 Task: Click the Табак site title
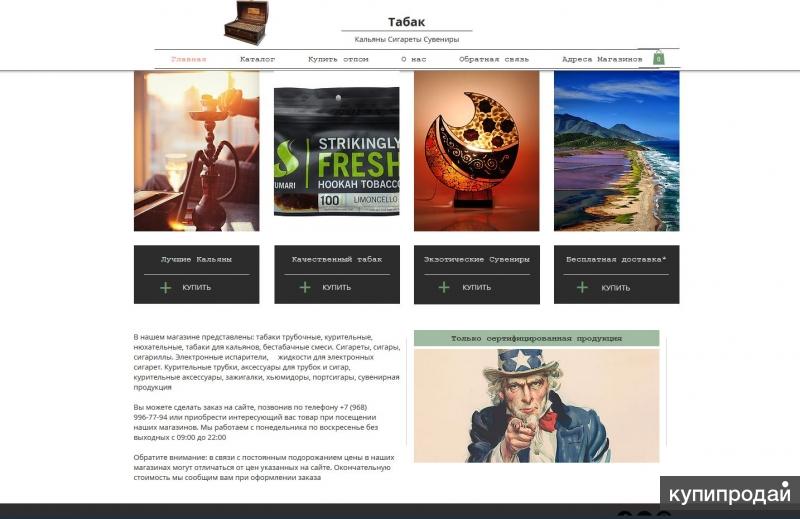(406, 22)
